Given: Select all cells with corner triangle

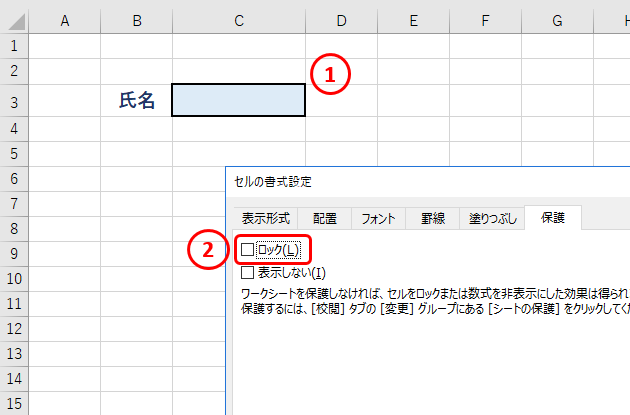Looking at the screenshot, I should coord(14,21).
